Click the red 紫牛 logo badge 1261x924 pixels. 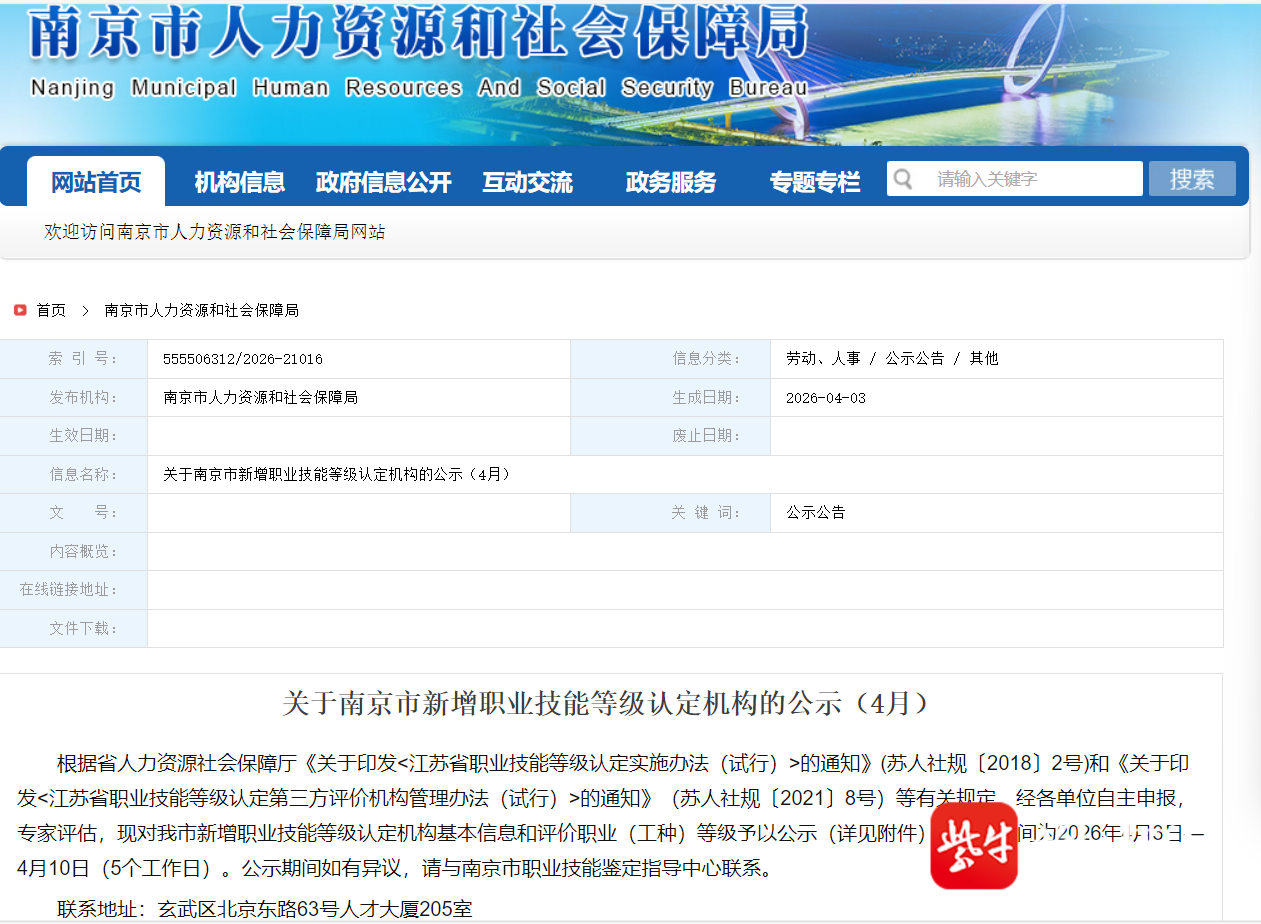pos(973,845)
